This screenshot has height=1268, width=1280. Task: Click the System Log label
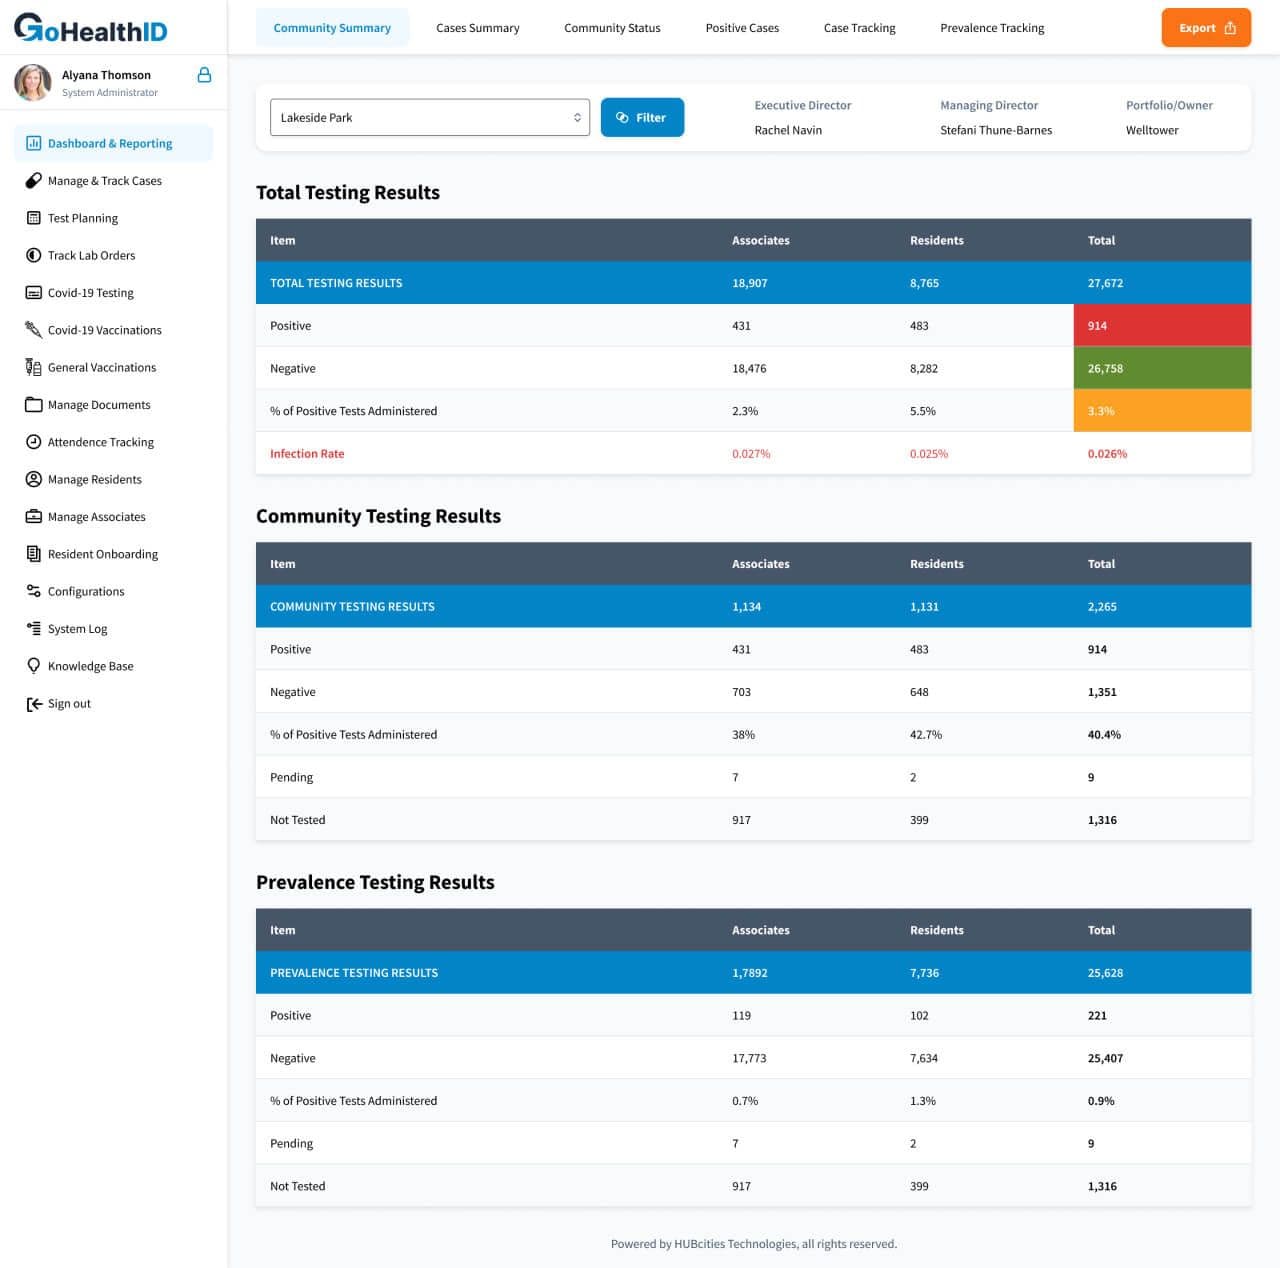click(x=77, y=629)
